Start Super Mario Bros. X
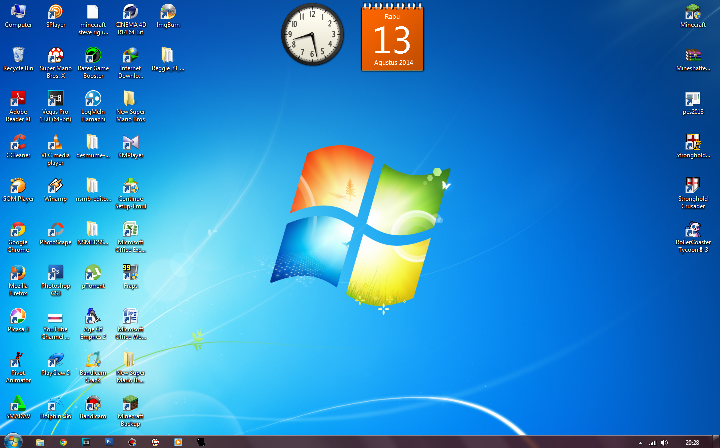The image size is (720, 448). (56, 63)
